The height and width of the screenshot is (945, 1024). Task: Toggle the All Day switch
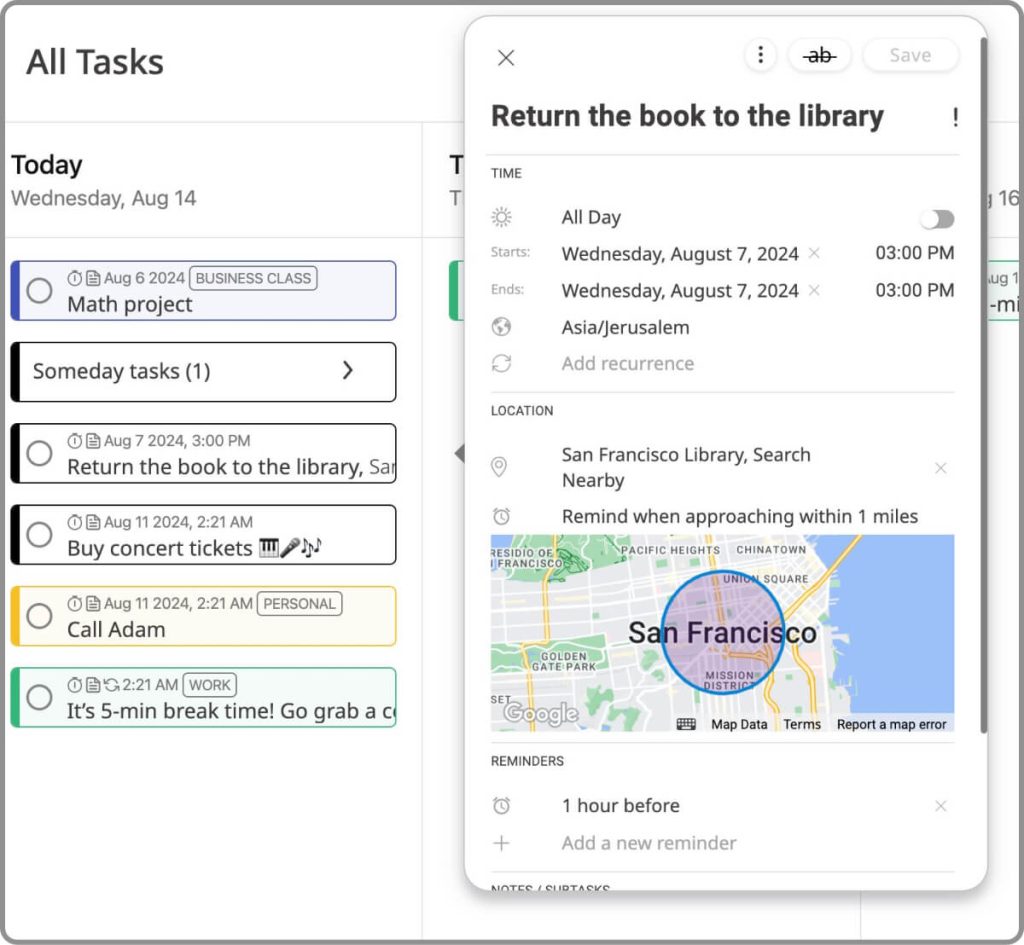937,219
